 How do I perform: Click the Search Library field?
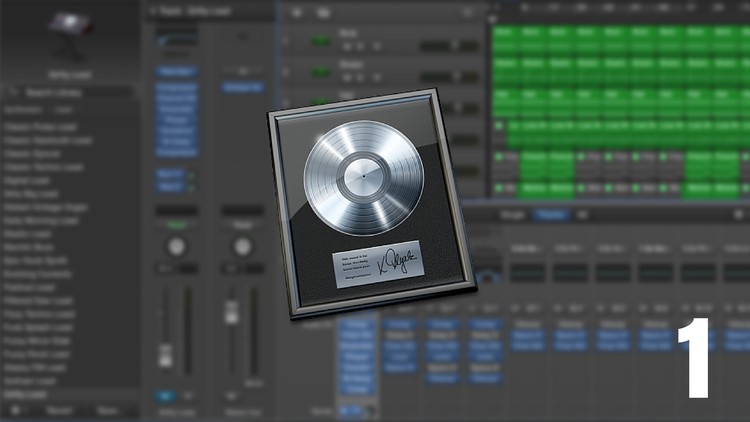(70, 92)
